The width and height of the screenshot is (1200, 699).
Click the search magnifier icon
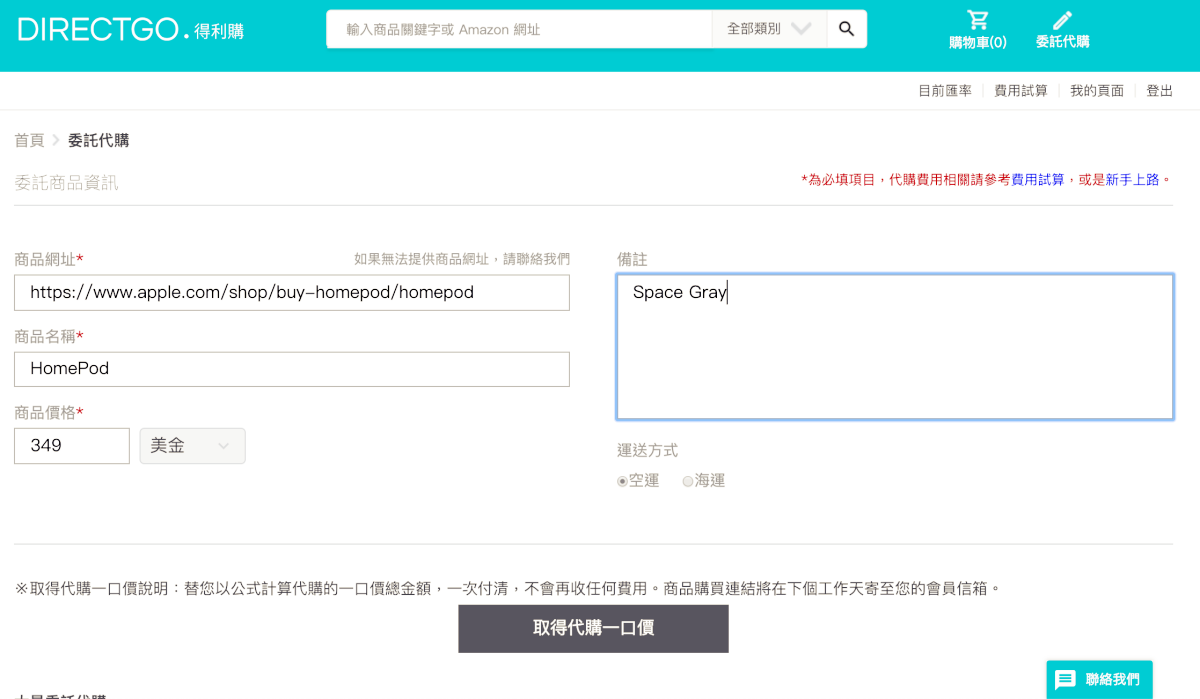point(846,29)
